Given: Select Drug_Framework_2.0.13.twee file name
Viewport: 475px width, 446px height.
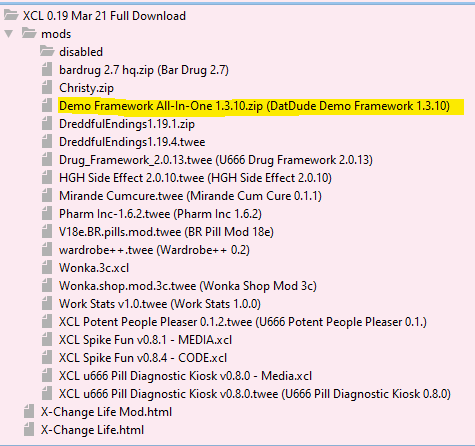Looking at the screenshot, I should [x=216, y=160].
